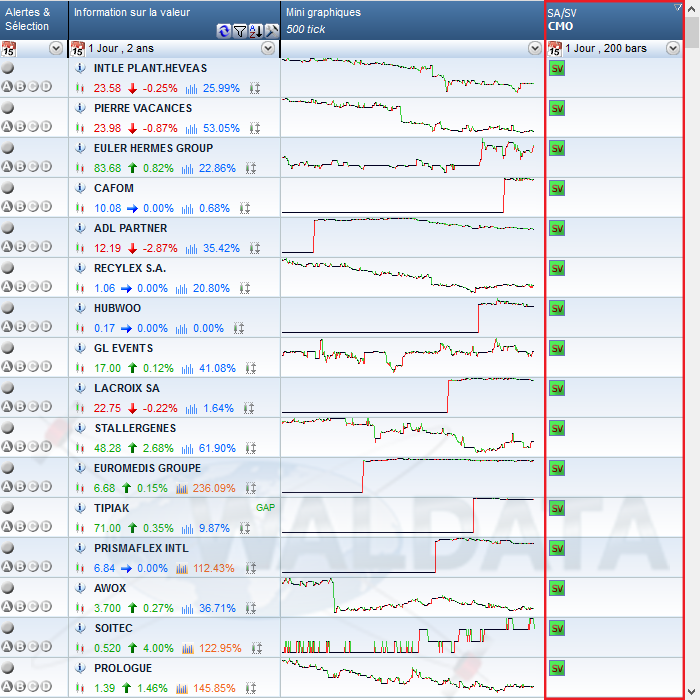Click the A-Z sort icon
The width and height of the screenshot is (700, 700).
[256, 31]
